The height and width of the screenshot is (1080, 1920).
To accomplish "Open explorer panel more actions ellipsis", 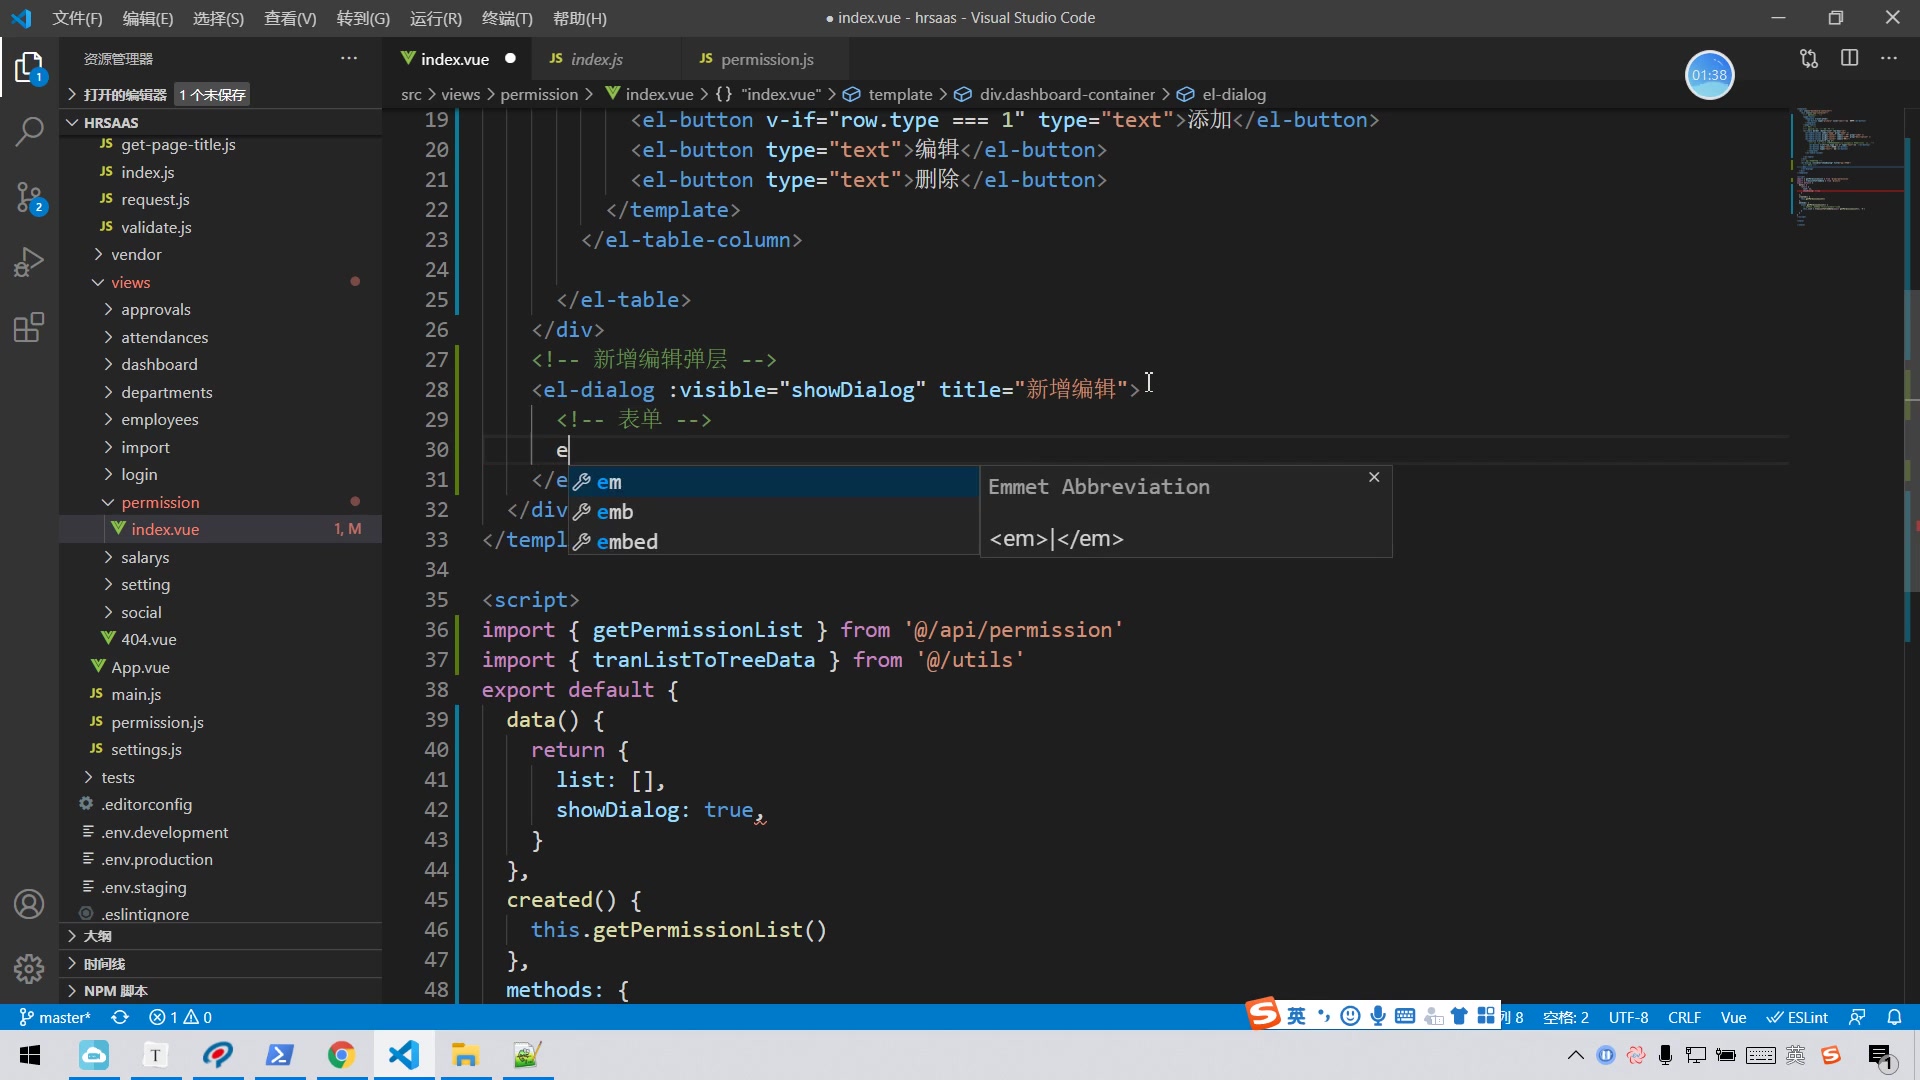I will click(x=349, y=59).
